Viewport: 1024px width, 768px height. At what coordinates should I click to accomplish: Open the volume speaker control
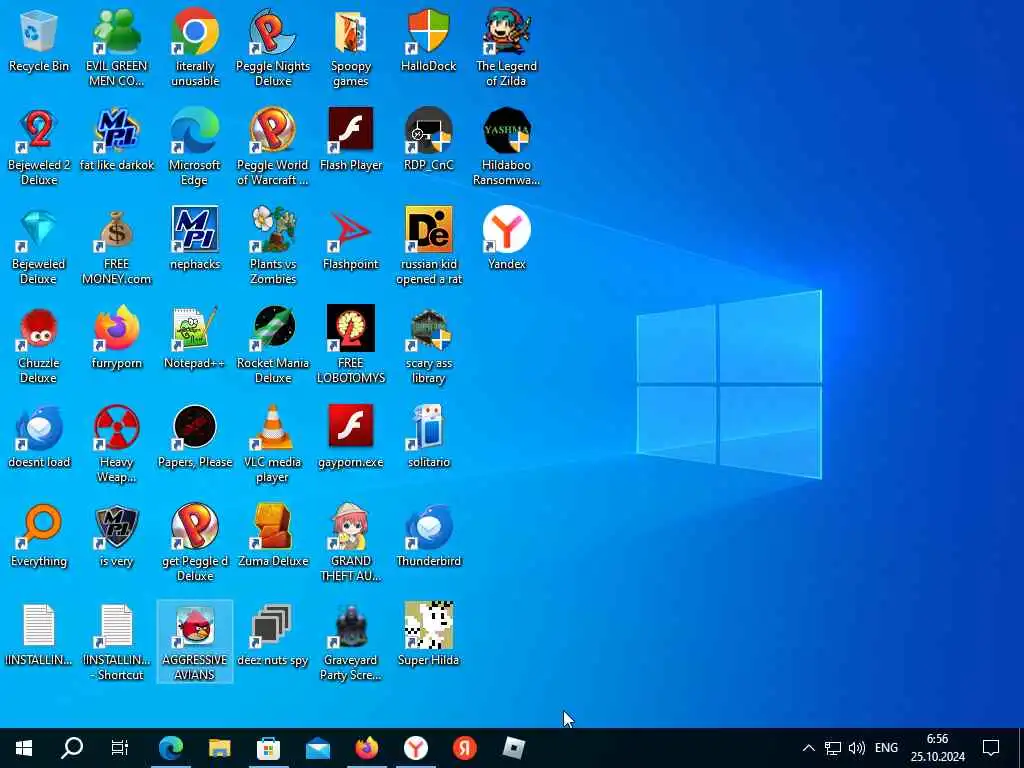click(x=857, y=748)
